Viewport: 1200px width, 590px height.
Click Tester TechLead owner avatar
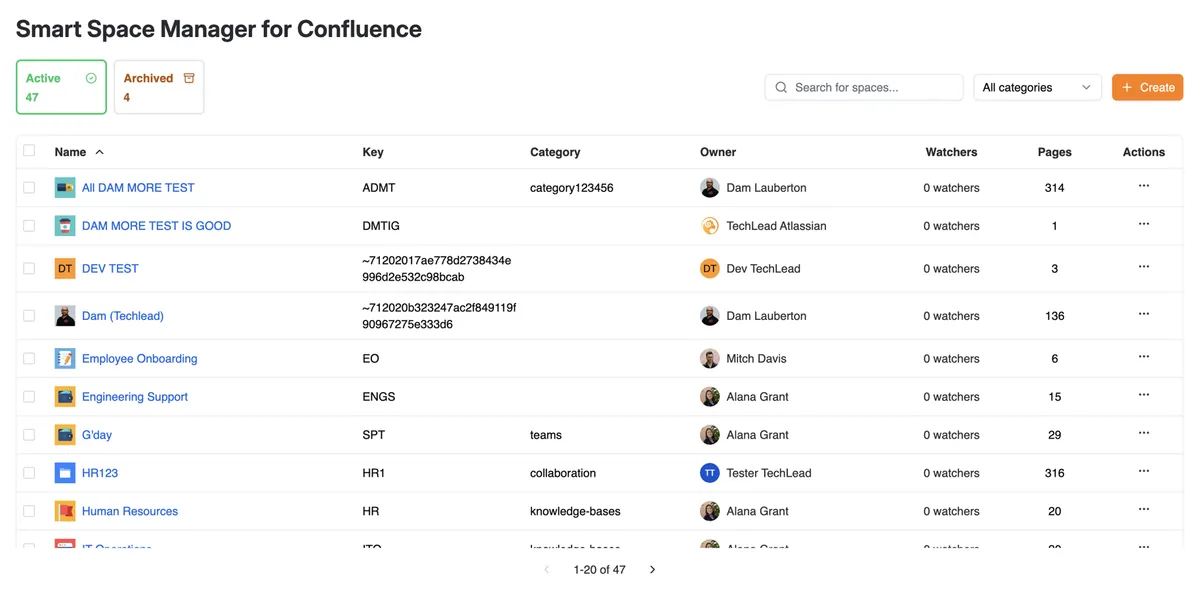[710, 472]
